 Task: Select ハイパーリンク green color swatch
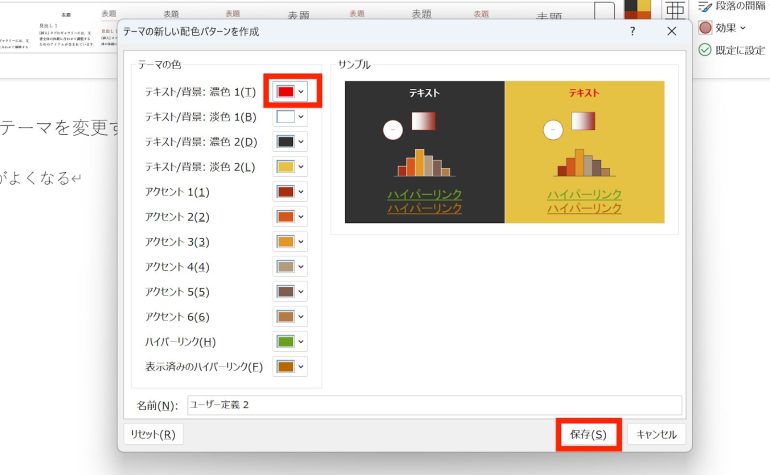tap(285, 341)
